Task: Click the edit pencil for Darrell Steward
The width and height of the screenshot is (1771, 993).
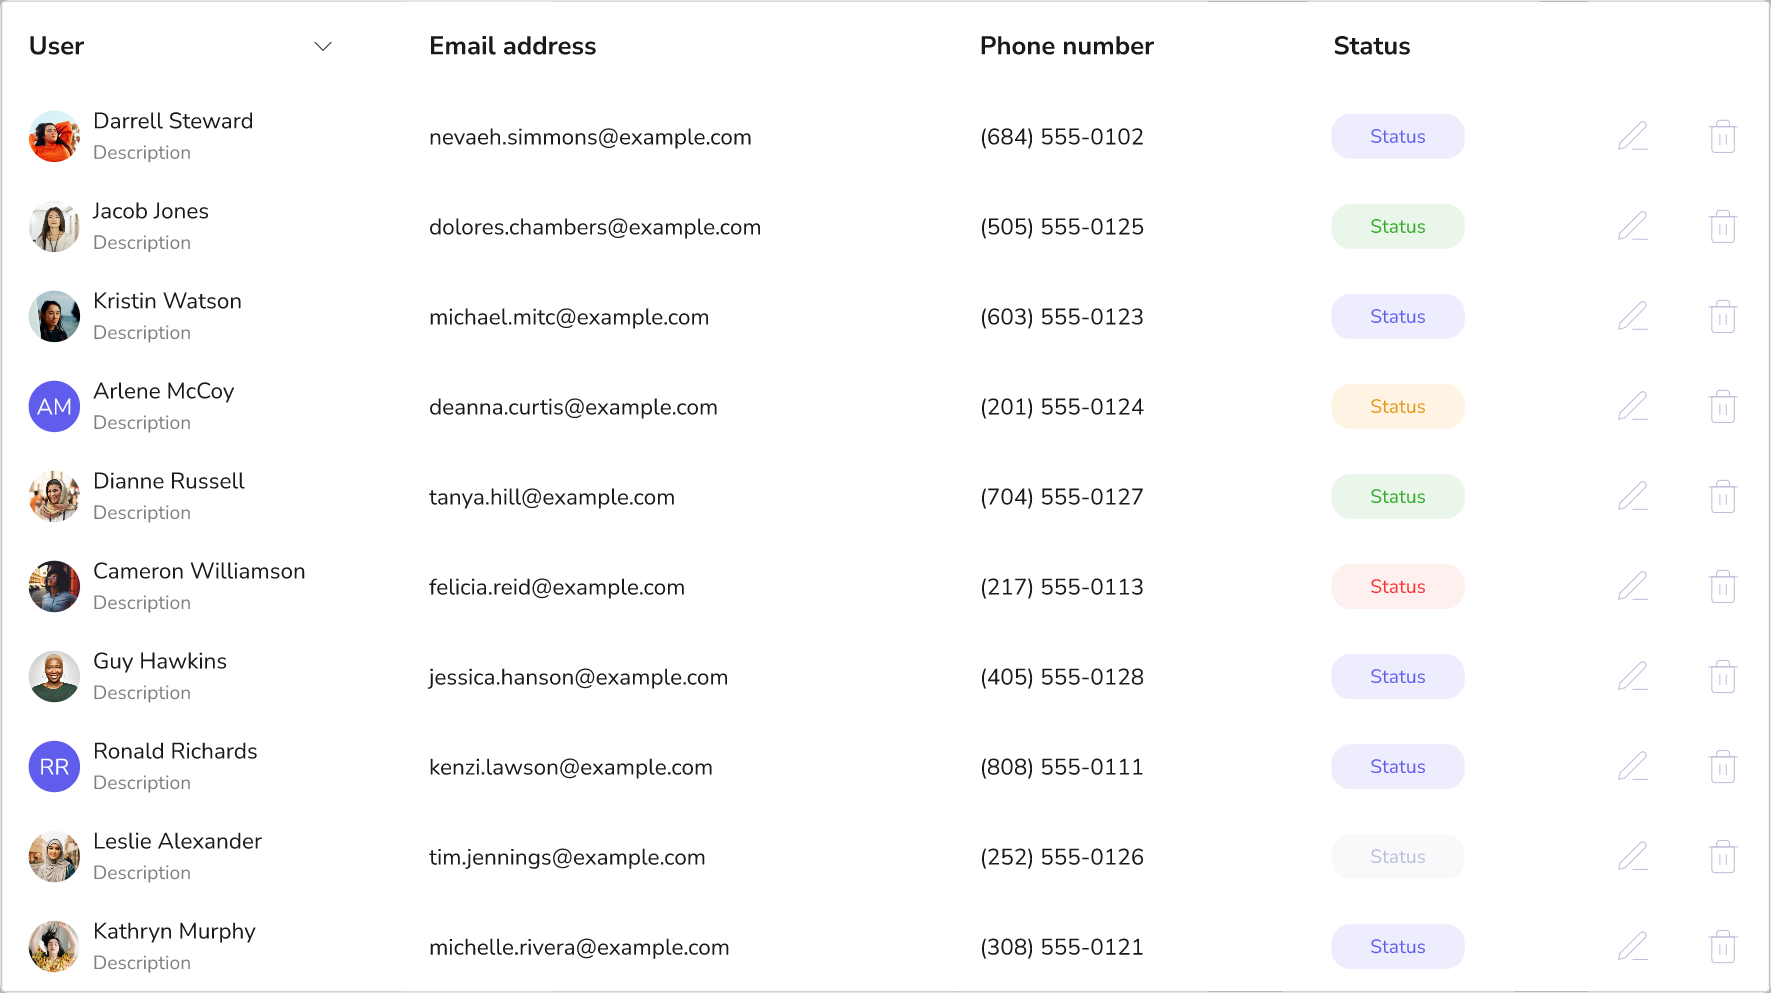Action: [x=1632, y=136]
